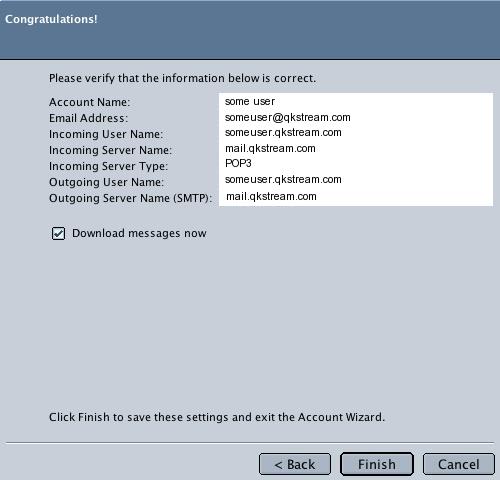Screen dimensions: 500x480
Task: Click the 'Congratulations!' header title
Action: pos(51,19)
